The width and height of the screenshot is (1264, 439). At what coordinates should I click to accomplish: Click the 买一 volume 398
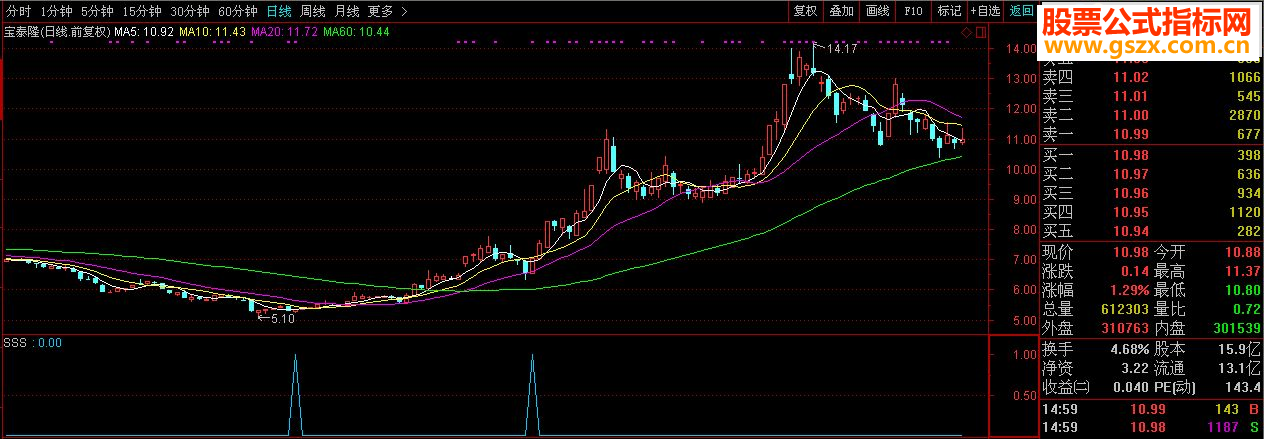[x=1247, y=155]
